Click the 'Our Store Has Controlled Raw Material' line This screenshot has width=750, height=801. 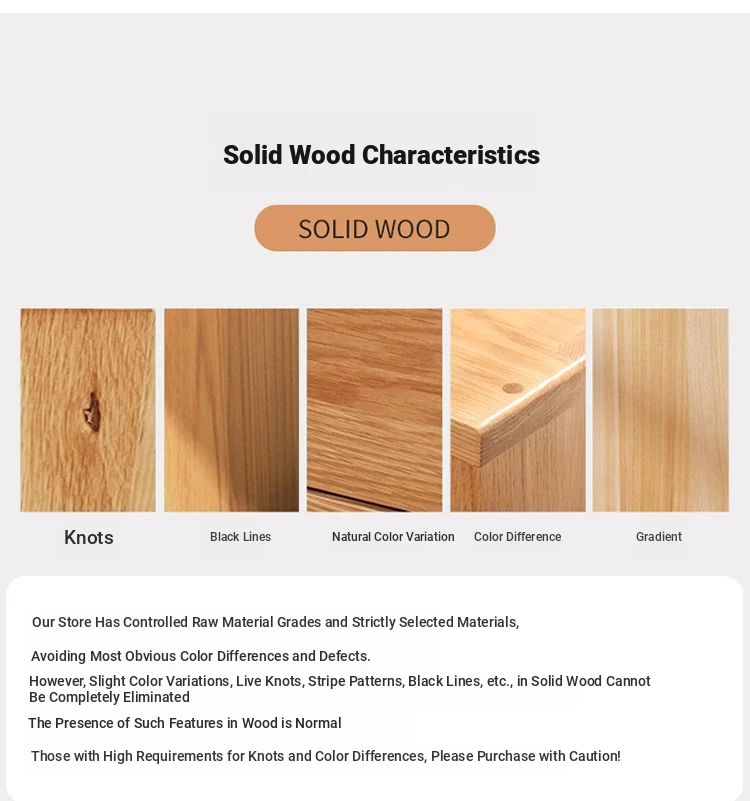click(275, 622)
